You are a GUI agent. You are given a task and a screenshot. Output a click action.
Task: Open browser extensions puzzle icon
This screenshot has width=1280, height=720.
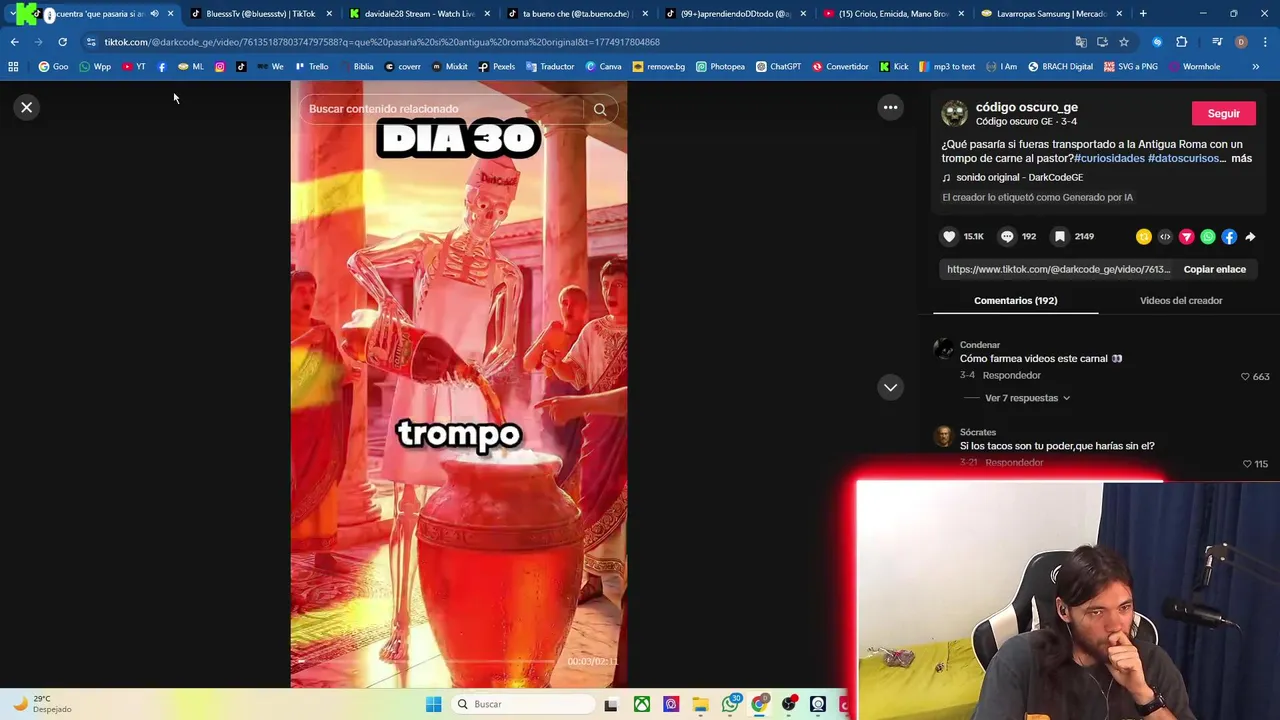(1181, 42)
